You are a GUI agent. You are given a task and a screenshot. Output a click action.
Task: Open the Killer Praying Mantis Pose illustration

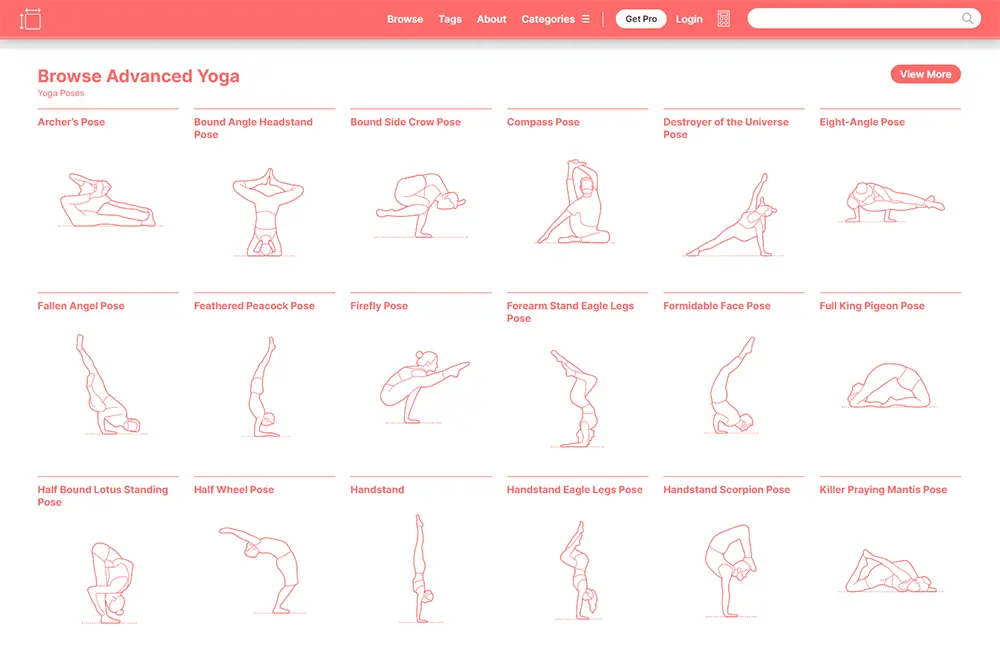pyautogui.click(x=890, y=571)
